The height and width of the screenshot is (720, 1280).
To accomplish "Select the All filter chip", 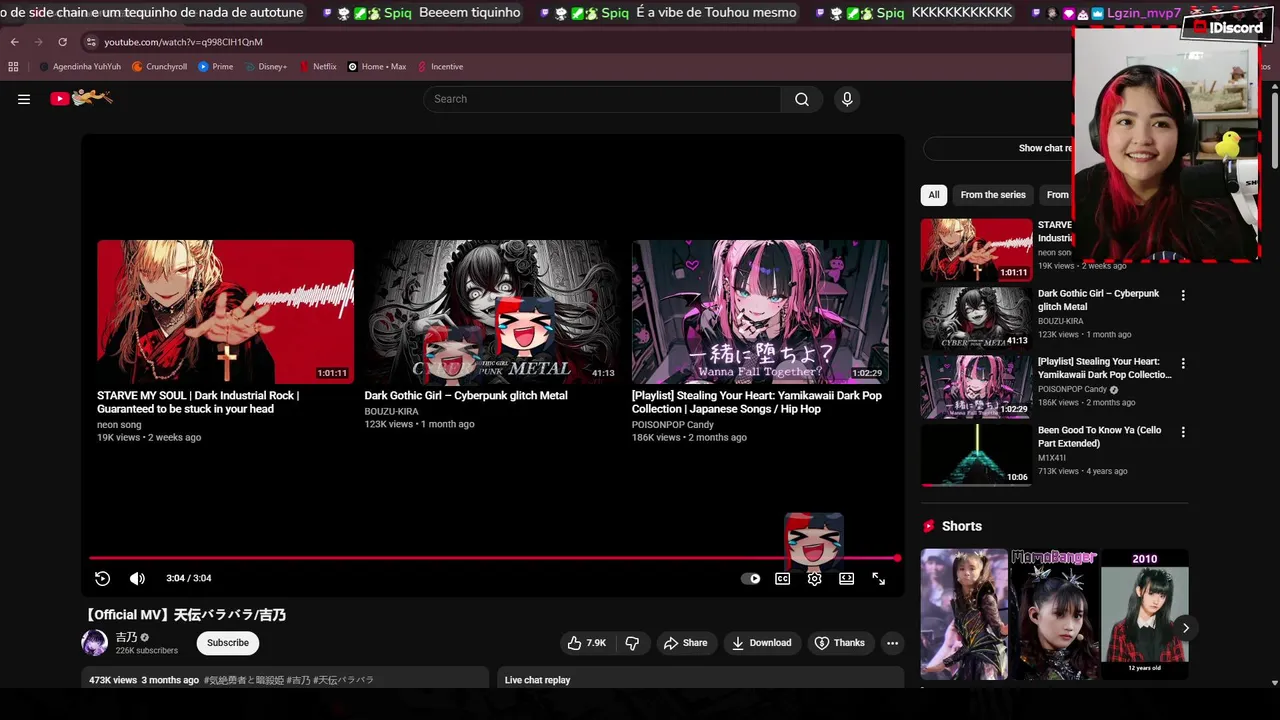I will [933, 195].
